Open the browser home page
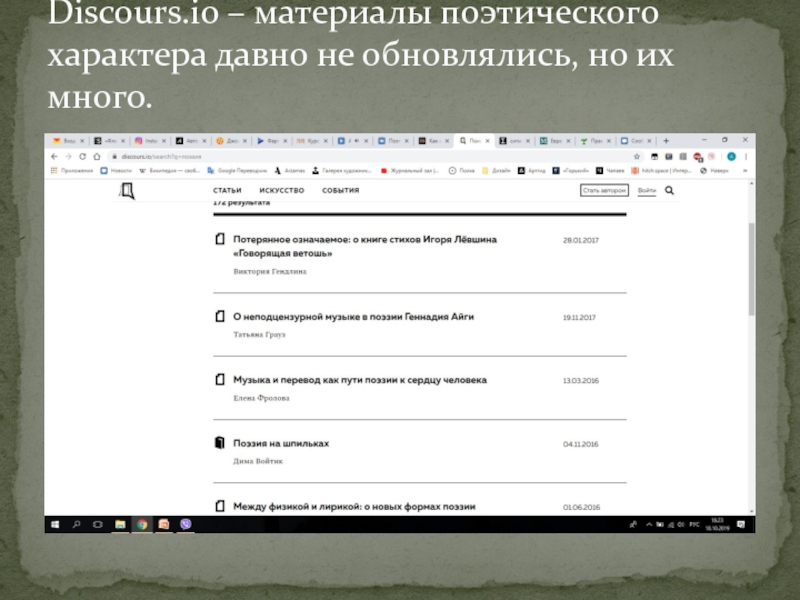Viewport: 800px width, 600px height. coord(96,157)
